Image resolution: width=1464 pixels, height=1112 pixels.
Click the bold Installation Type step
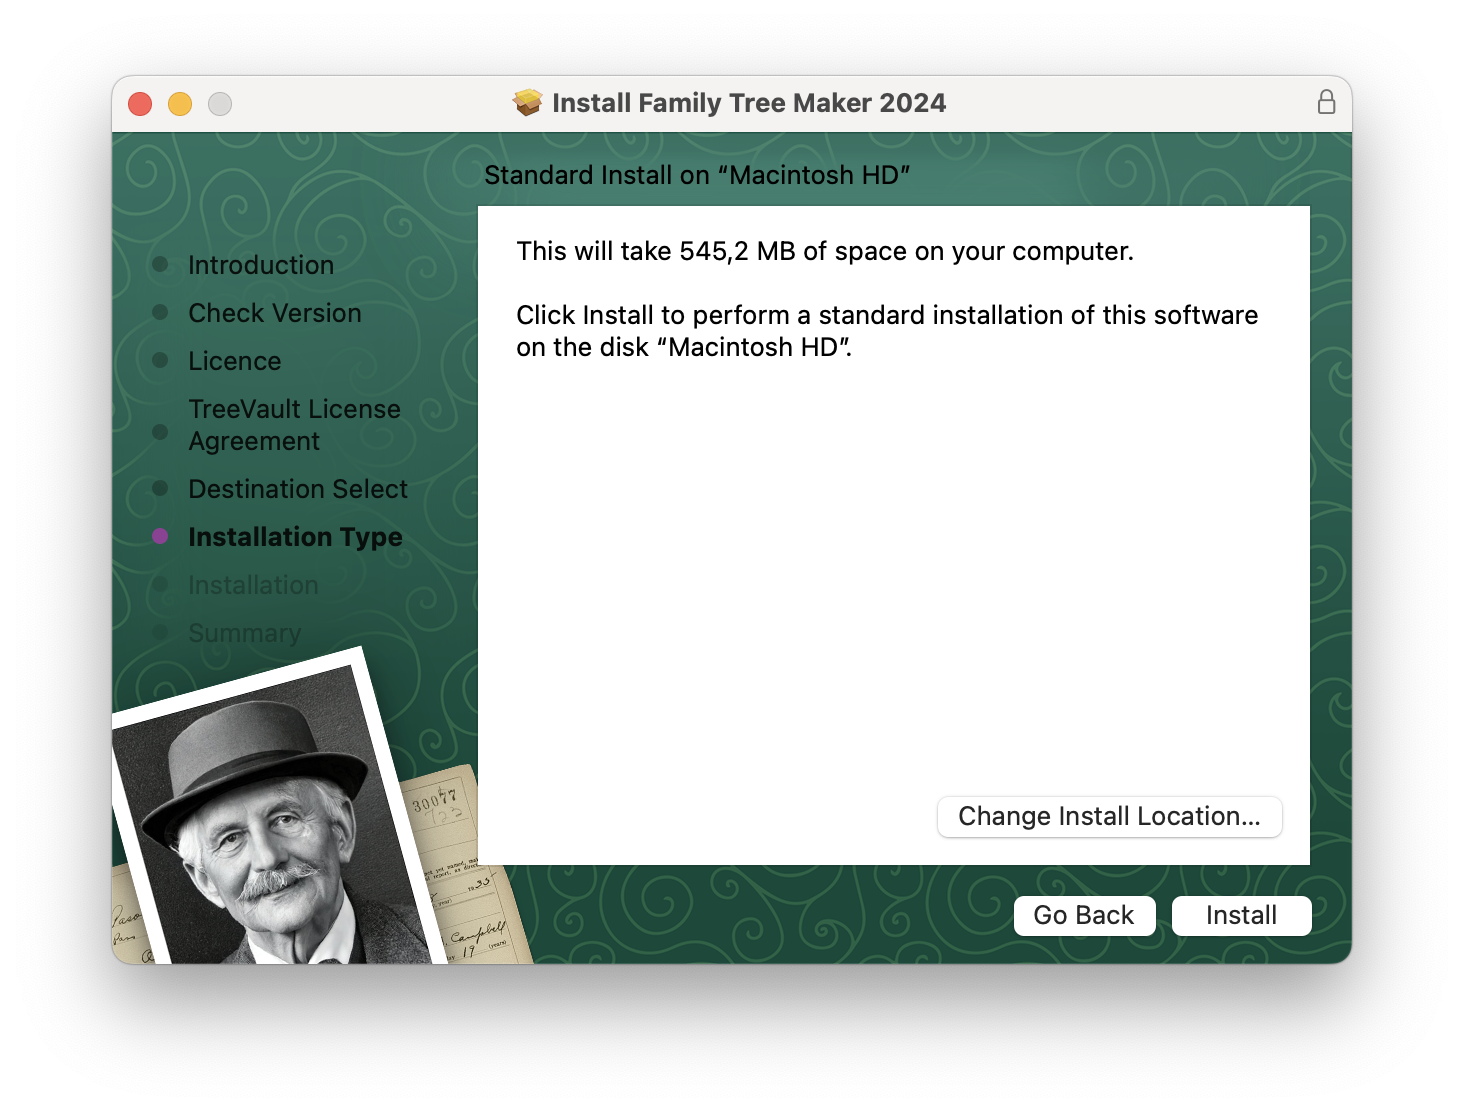(295, 537)
